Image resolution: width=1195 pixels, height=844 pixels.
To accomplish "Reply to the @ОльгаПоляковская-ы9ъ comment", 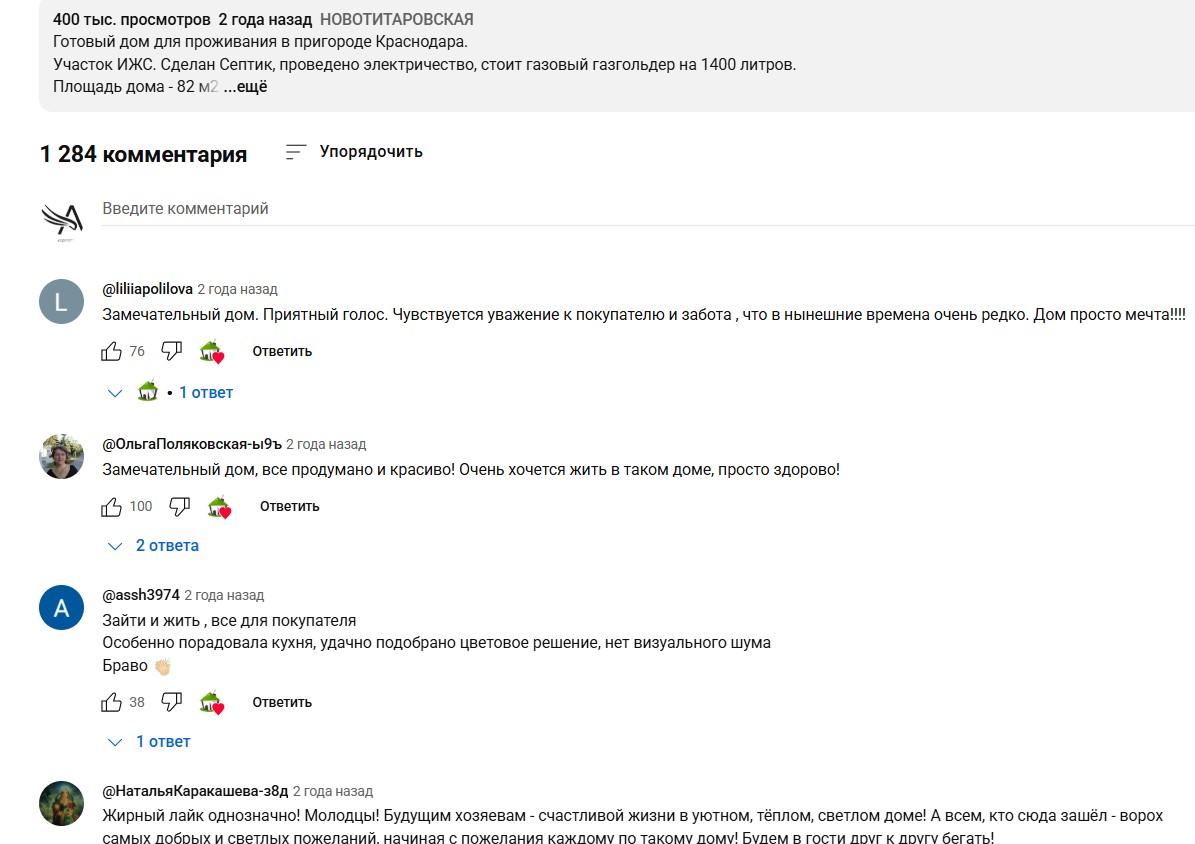I will [x=289, y=507].
